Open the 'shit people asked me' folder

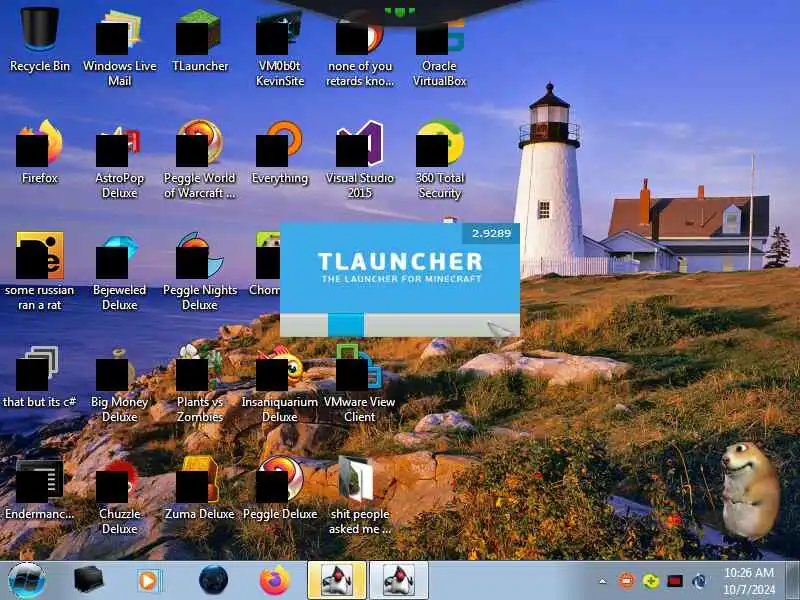[360, 495]
